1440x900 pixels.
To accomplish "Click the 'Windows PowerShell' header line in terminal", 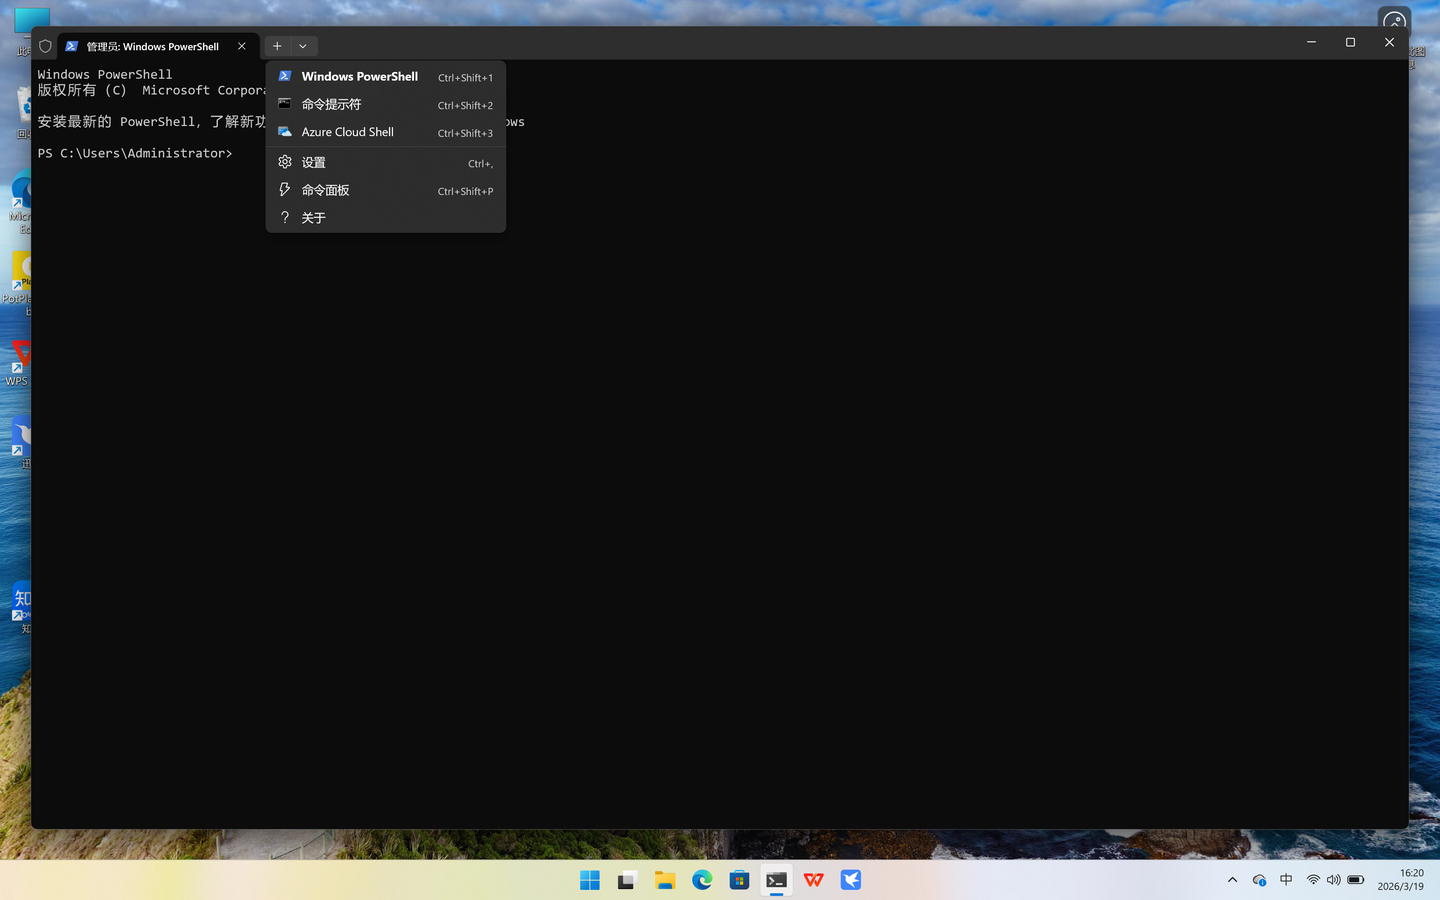I will 105,74.
